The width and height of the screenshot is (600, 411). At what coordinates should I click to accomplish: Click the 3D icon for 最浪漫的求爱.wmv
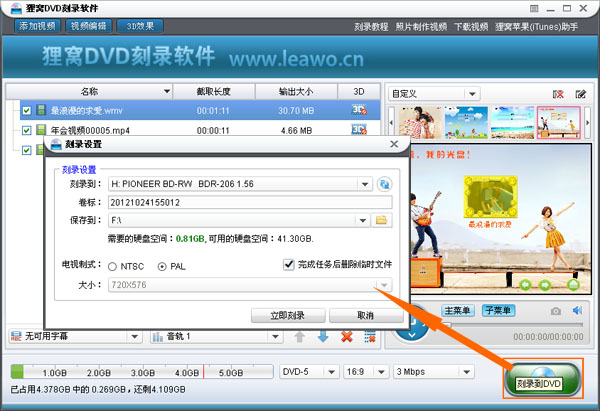click(x=359, y=110)
